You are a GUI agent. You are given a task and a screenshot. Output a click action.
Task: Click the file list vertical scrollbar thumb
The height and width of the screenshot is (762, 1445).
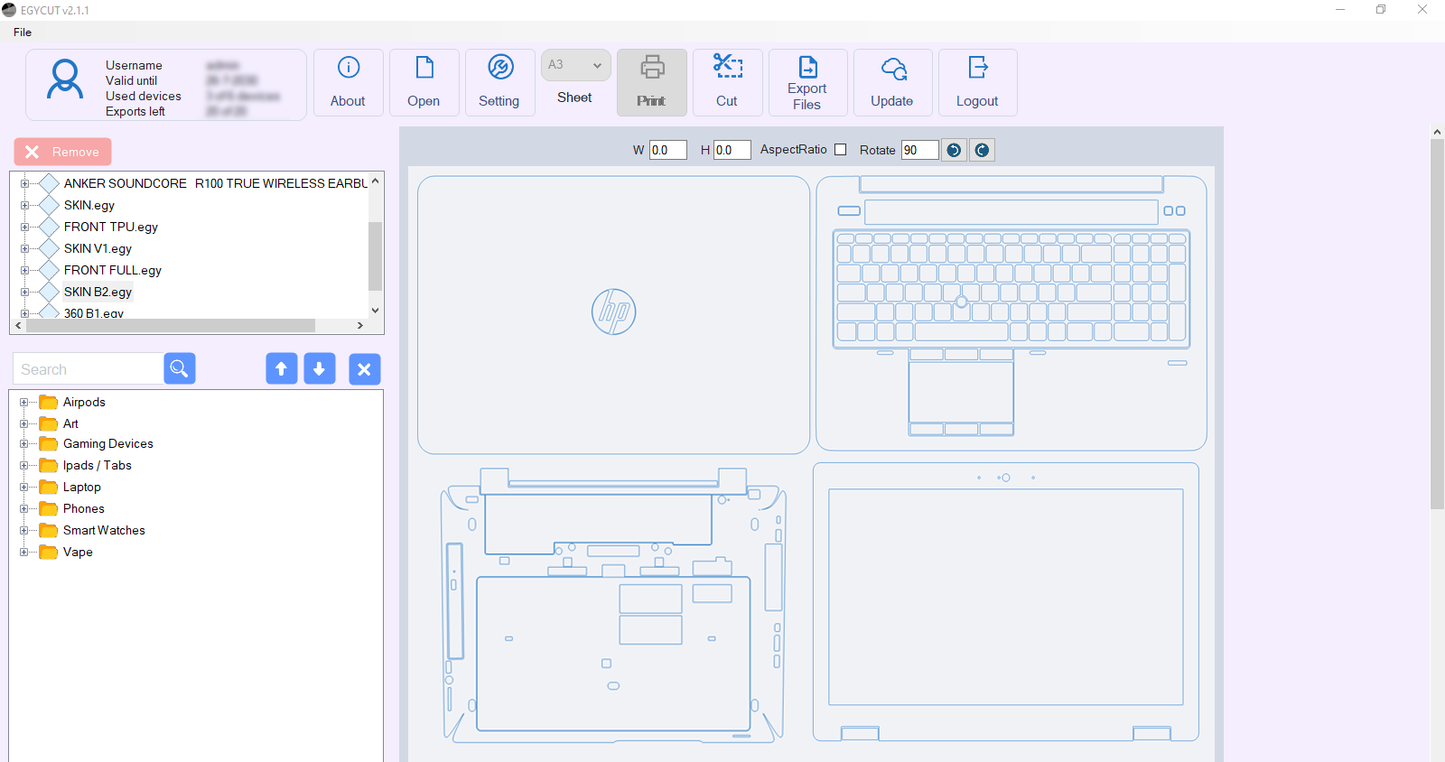pos(376,256)
